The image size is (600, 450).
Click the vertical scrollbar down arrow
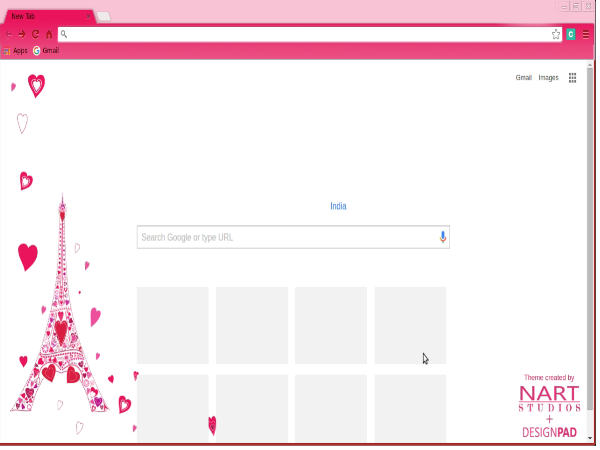(590, 437)
